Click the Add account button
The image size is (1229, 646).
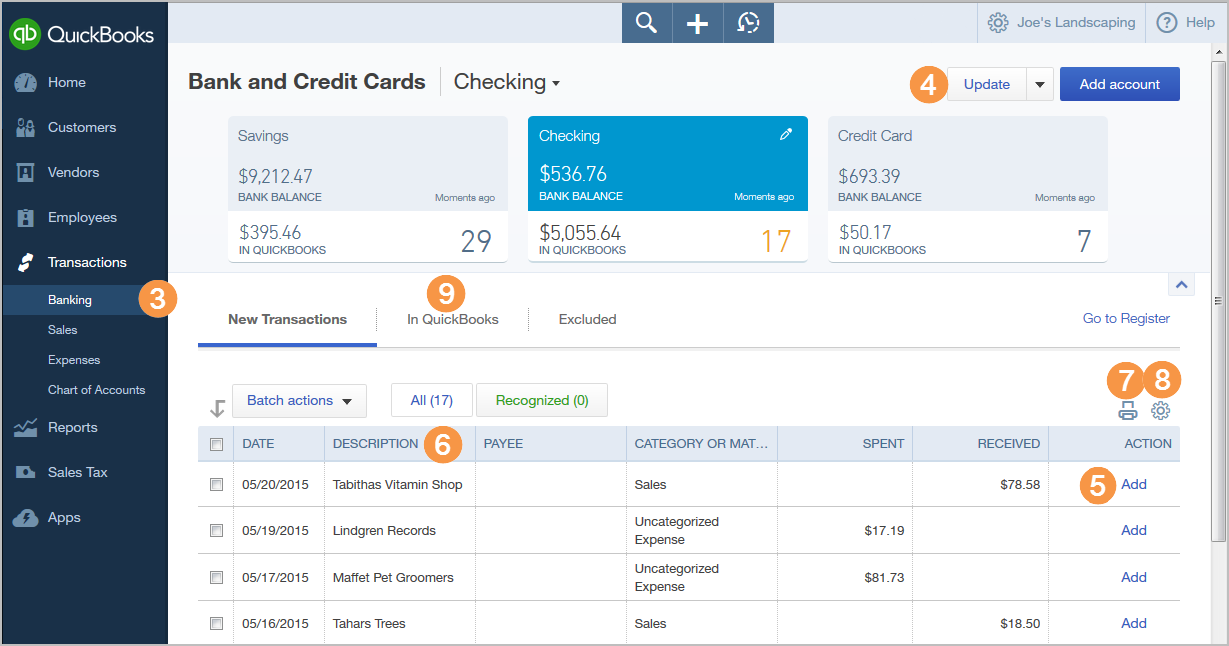coord(1120,85)
